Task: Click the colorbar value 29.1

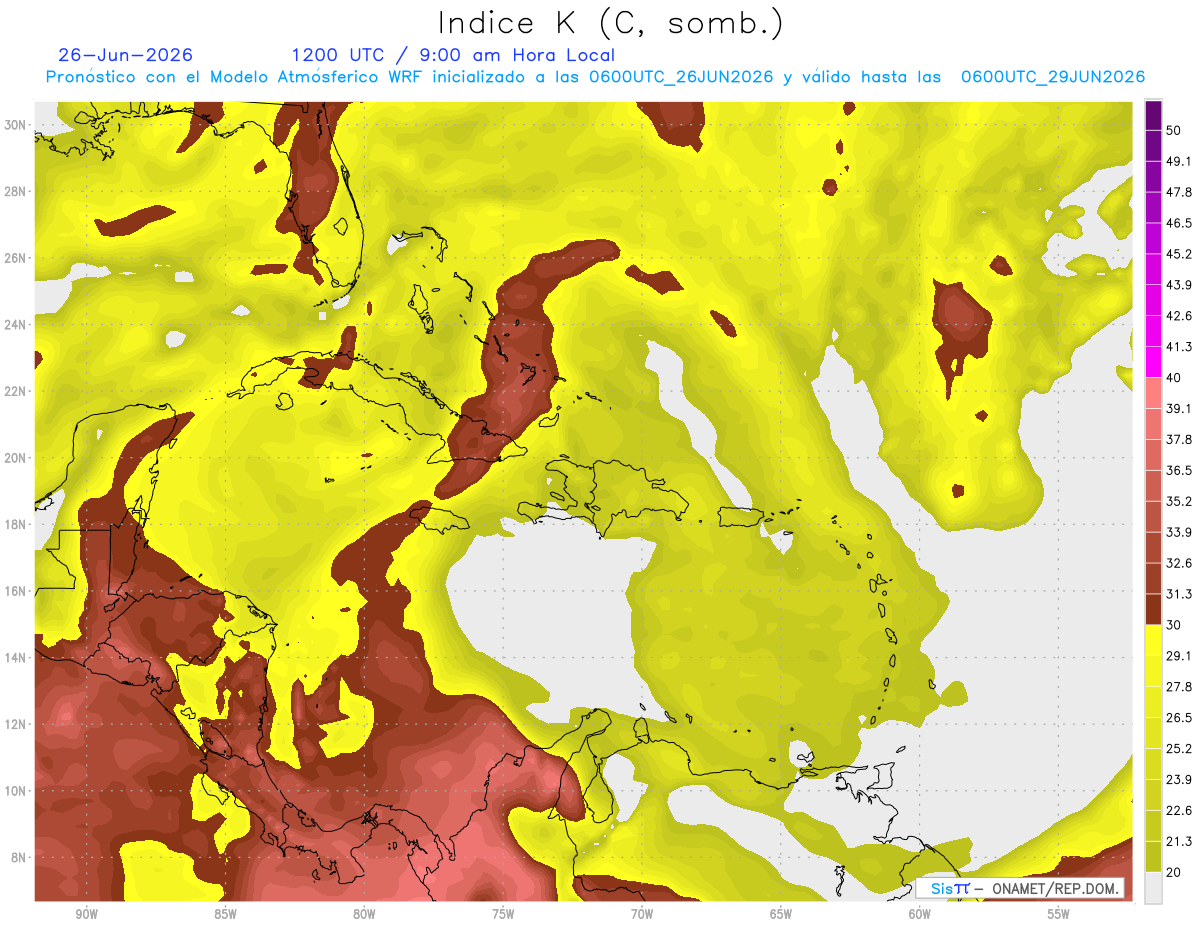Action: click(1179, 656)
